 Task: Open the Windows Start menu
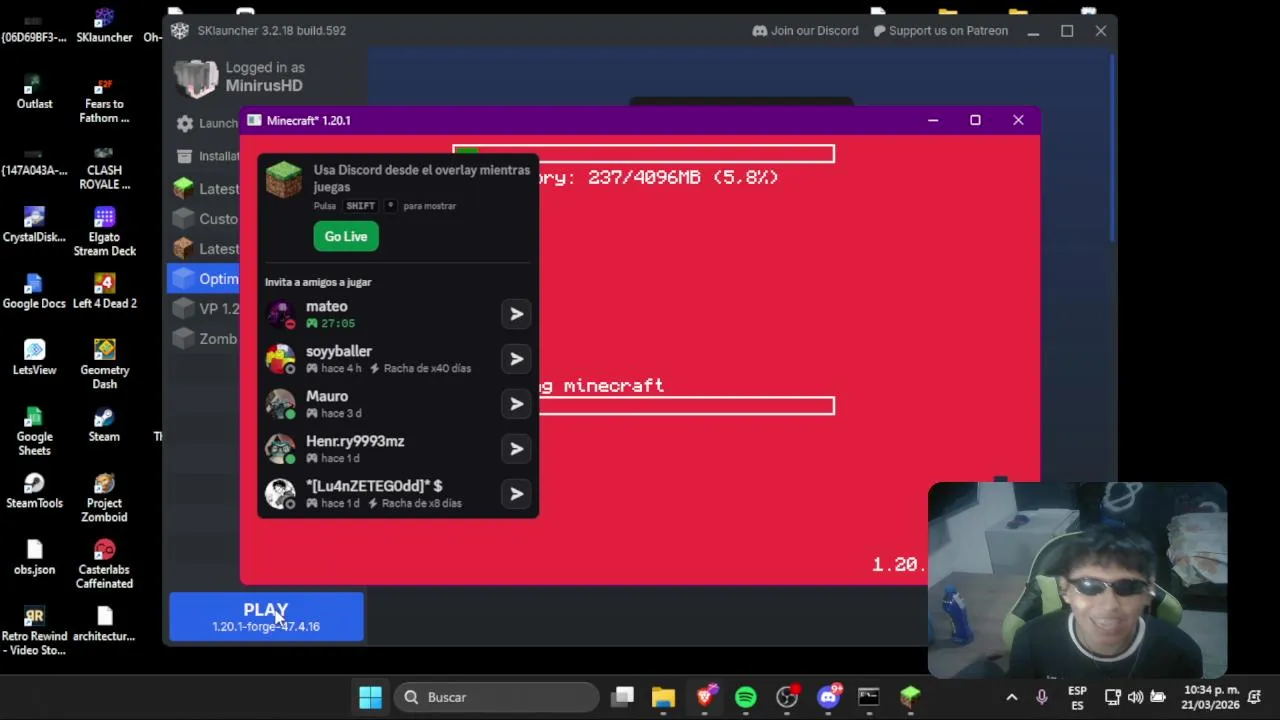click(x=370, y=697)
